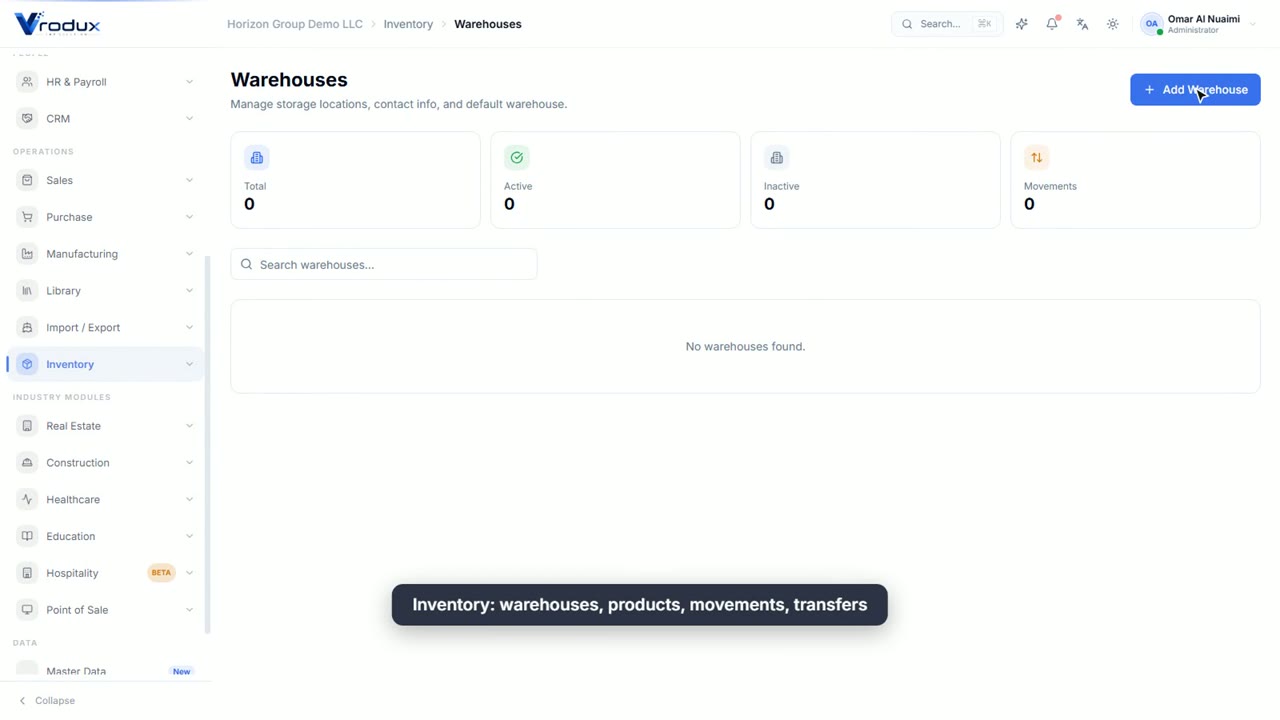The image size is (1280, 720).
Task: Expand the Real Estate chevron
Action: [x=189, y=426]
